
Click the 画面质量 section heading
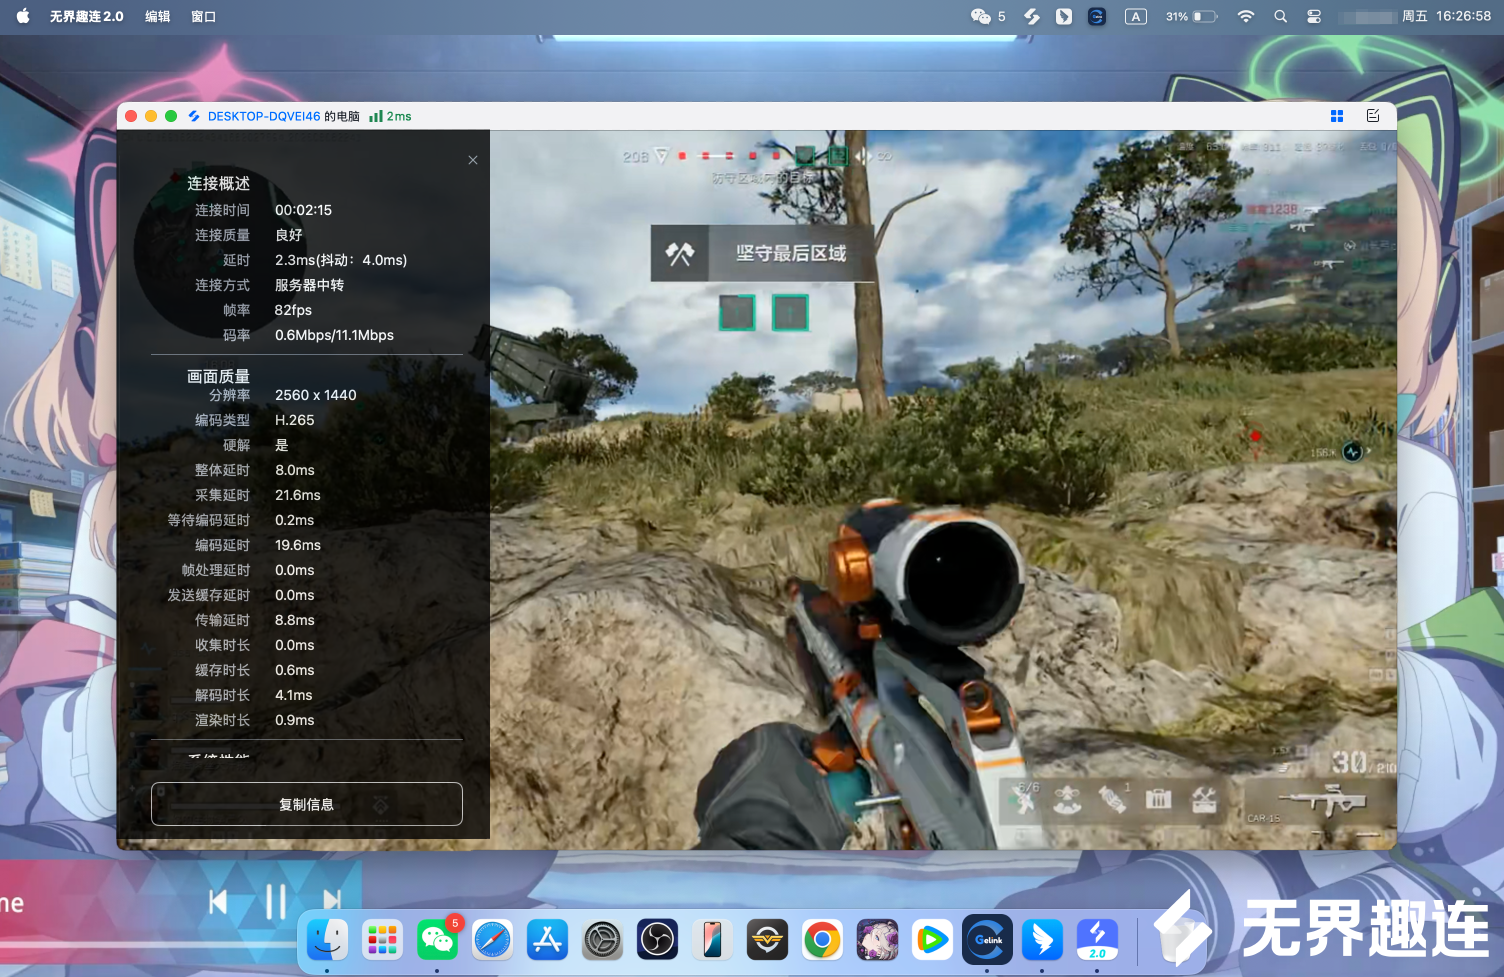tap(218, 376)
